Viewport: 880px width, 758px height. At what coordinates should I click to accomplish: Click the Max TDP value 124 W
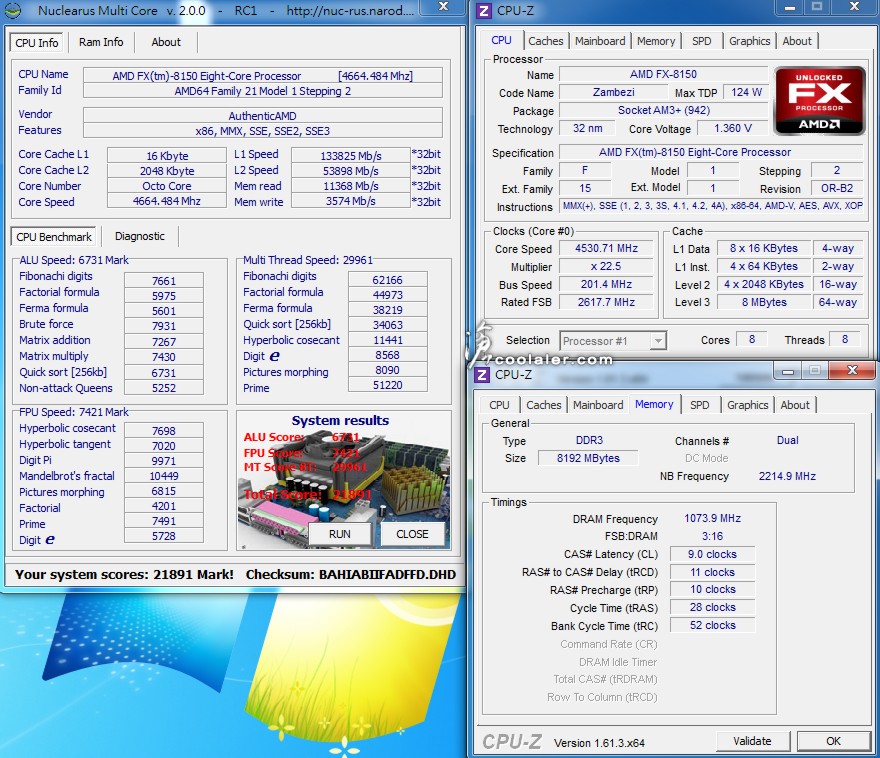tap(746, 92)
